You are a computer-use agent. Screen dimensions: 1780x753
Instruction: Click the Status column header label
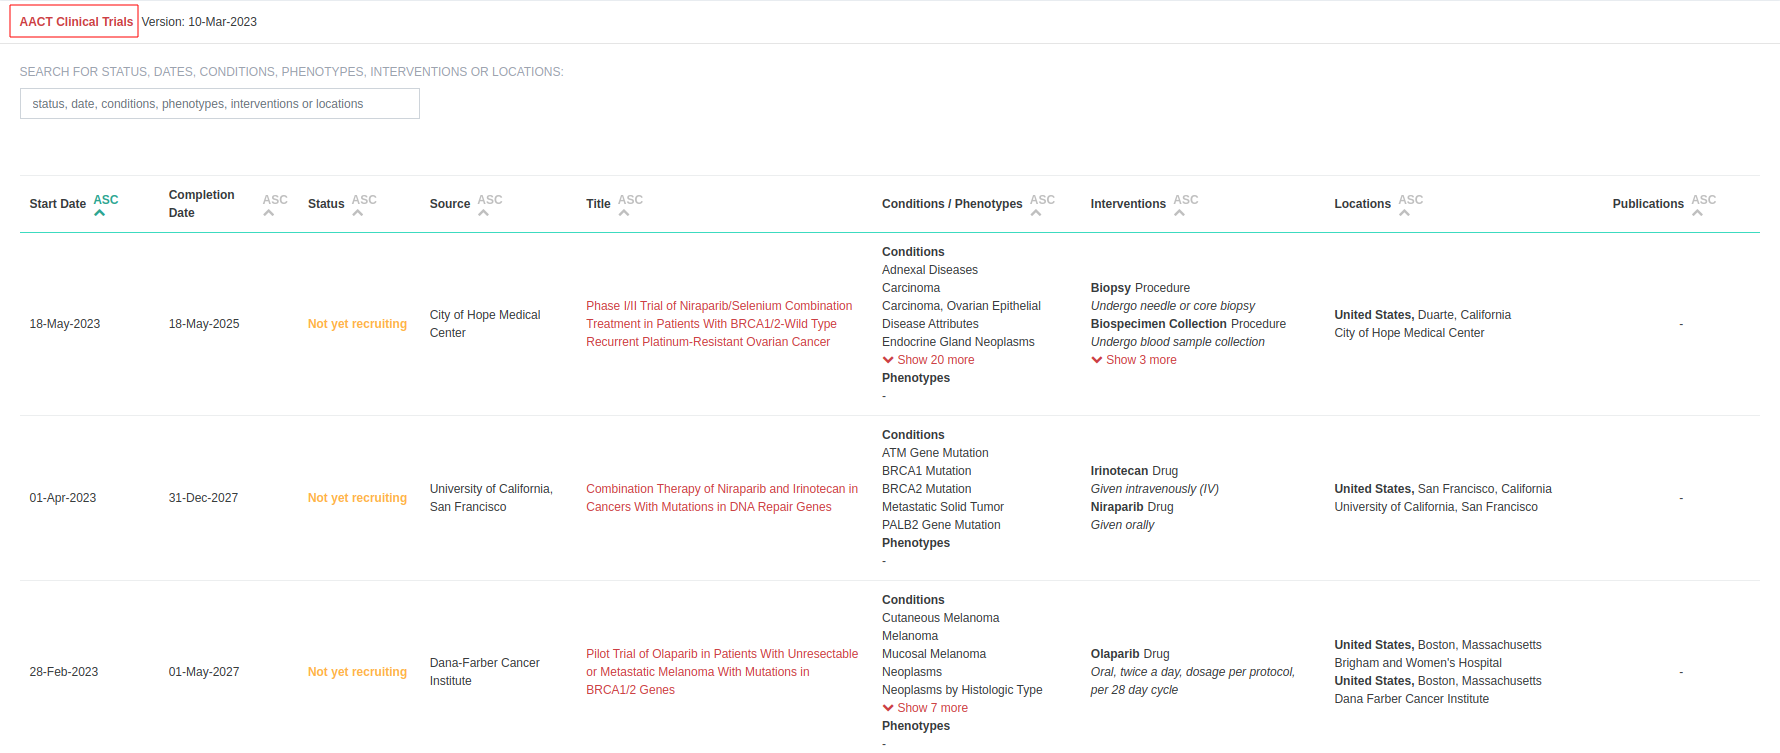pyautogui.click(x=326, y=204)
